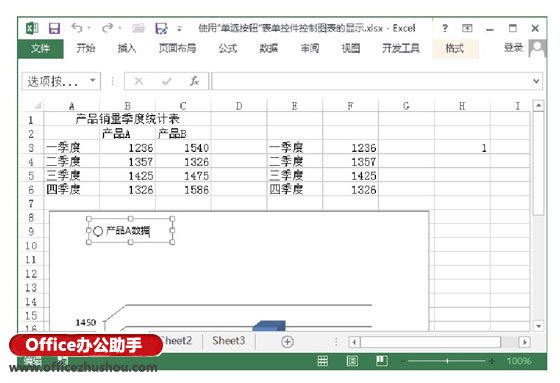The image size is (560, 383).
Task: Zoom in with the plus button
Action: [492, 362]
